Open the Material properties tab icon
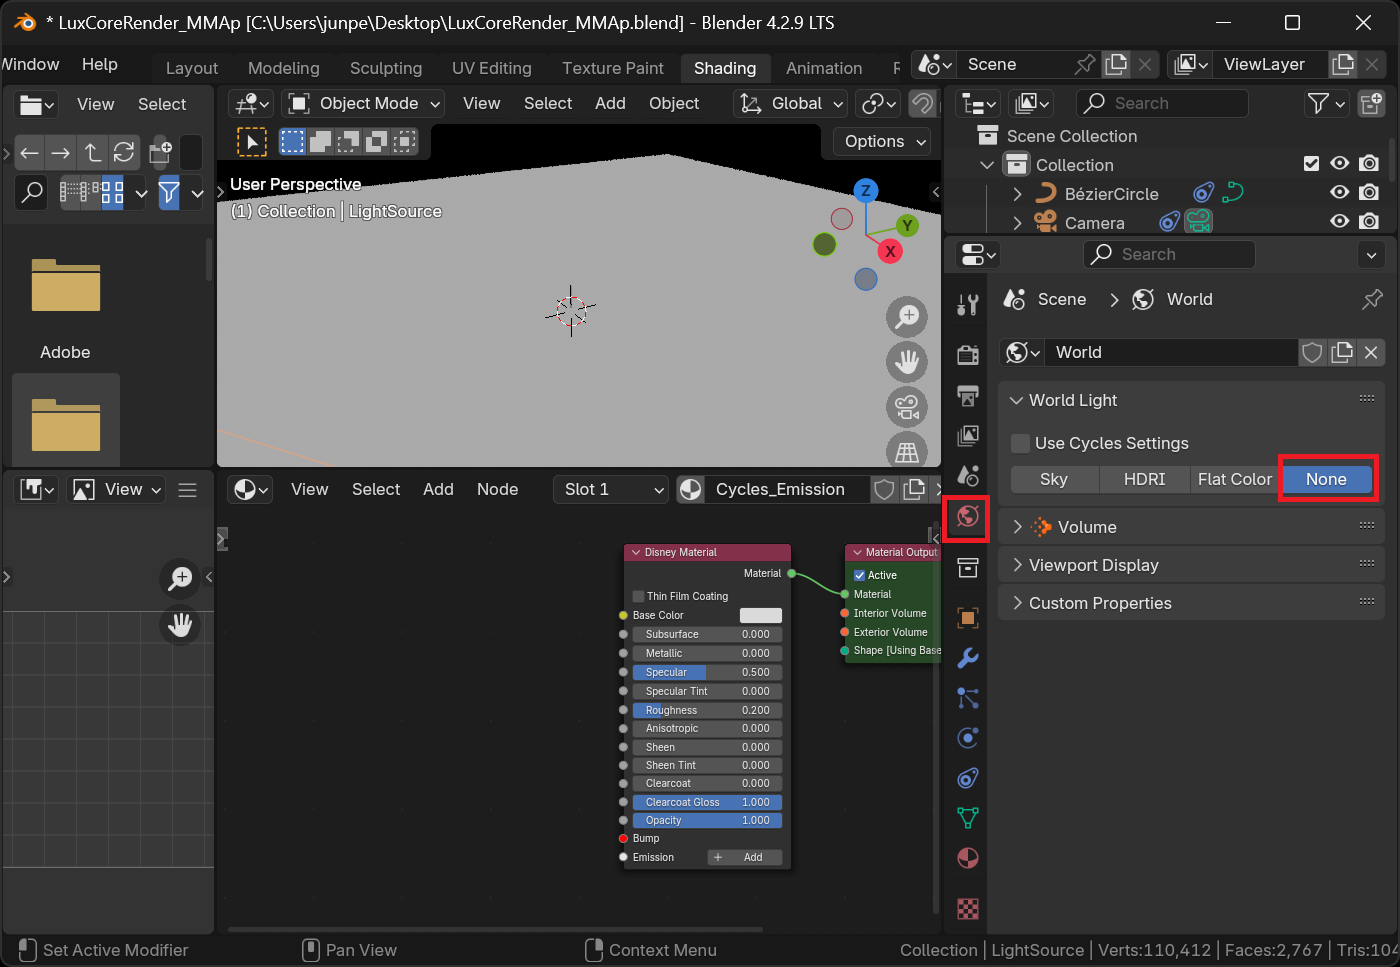This screenshot has height=967, width=1400. click(x=967, y=858)
